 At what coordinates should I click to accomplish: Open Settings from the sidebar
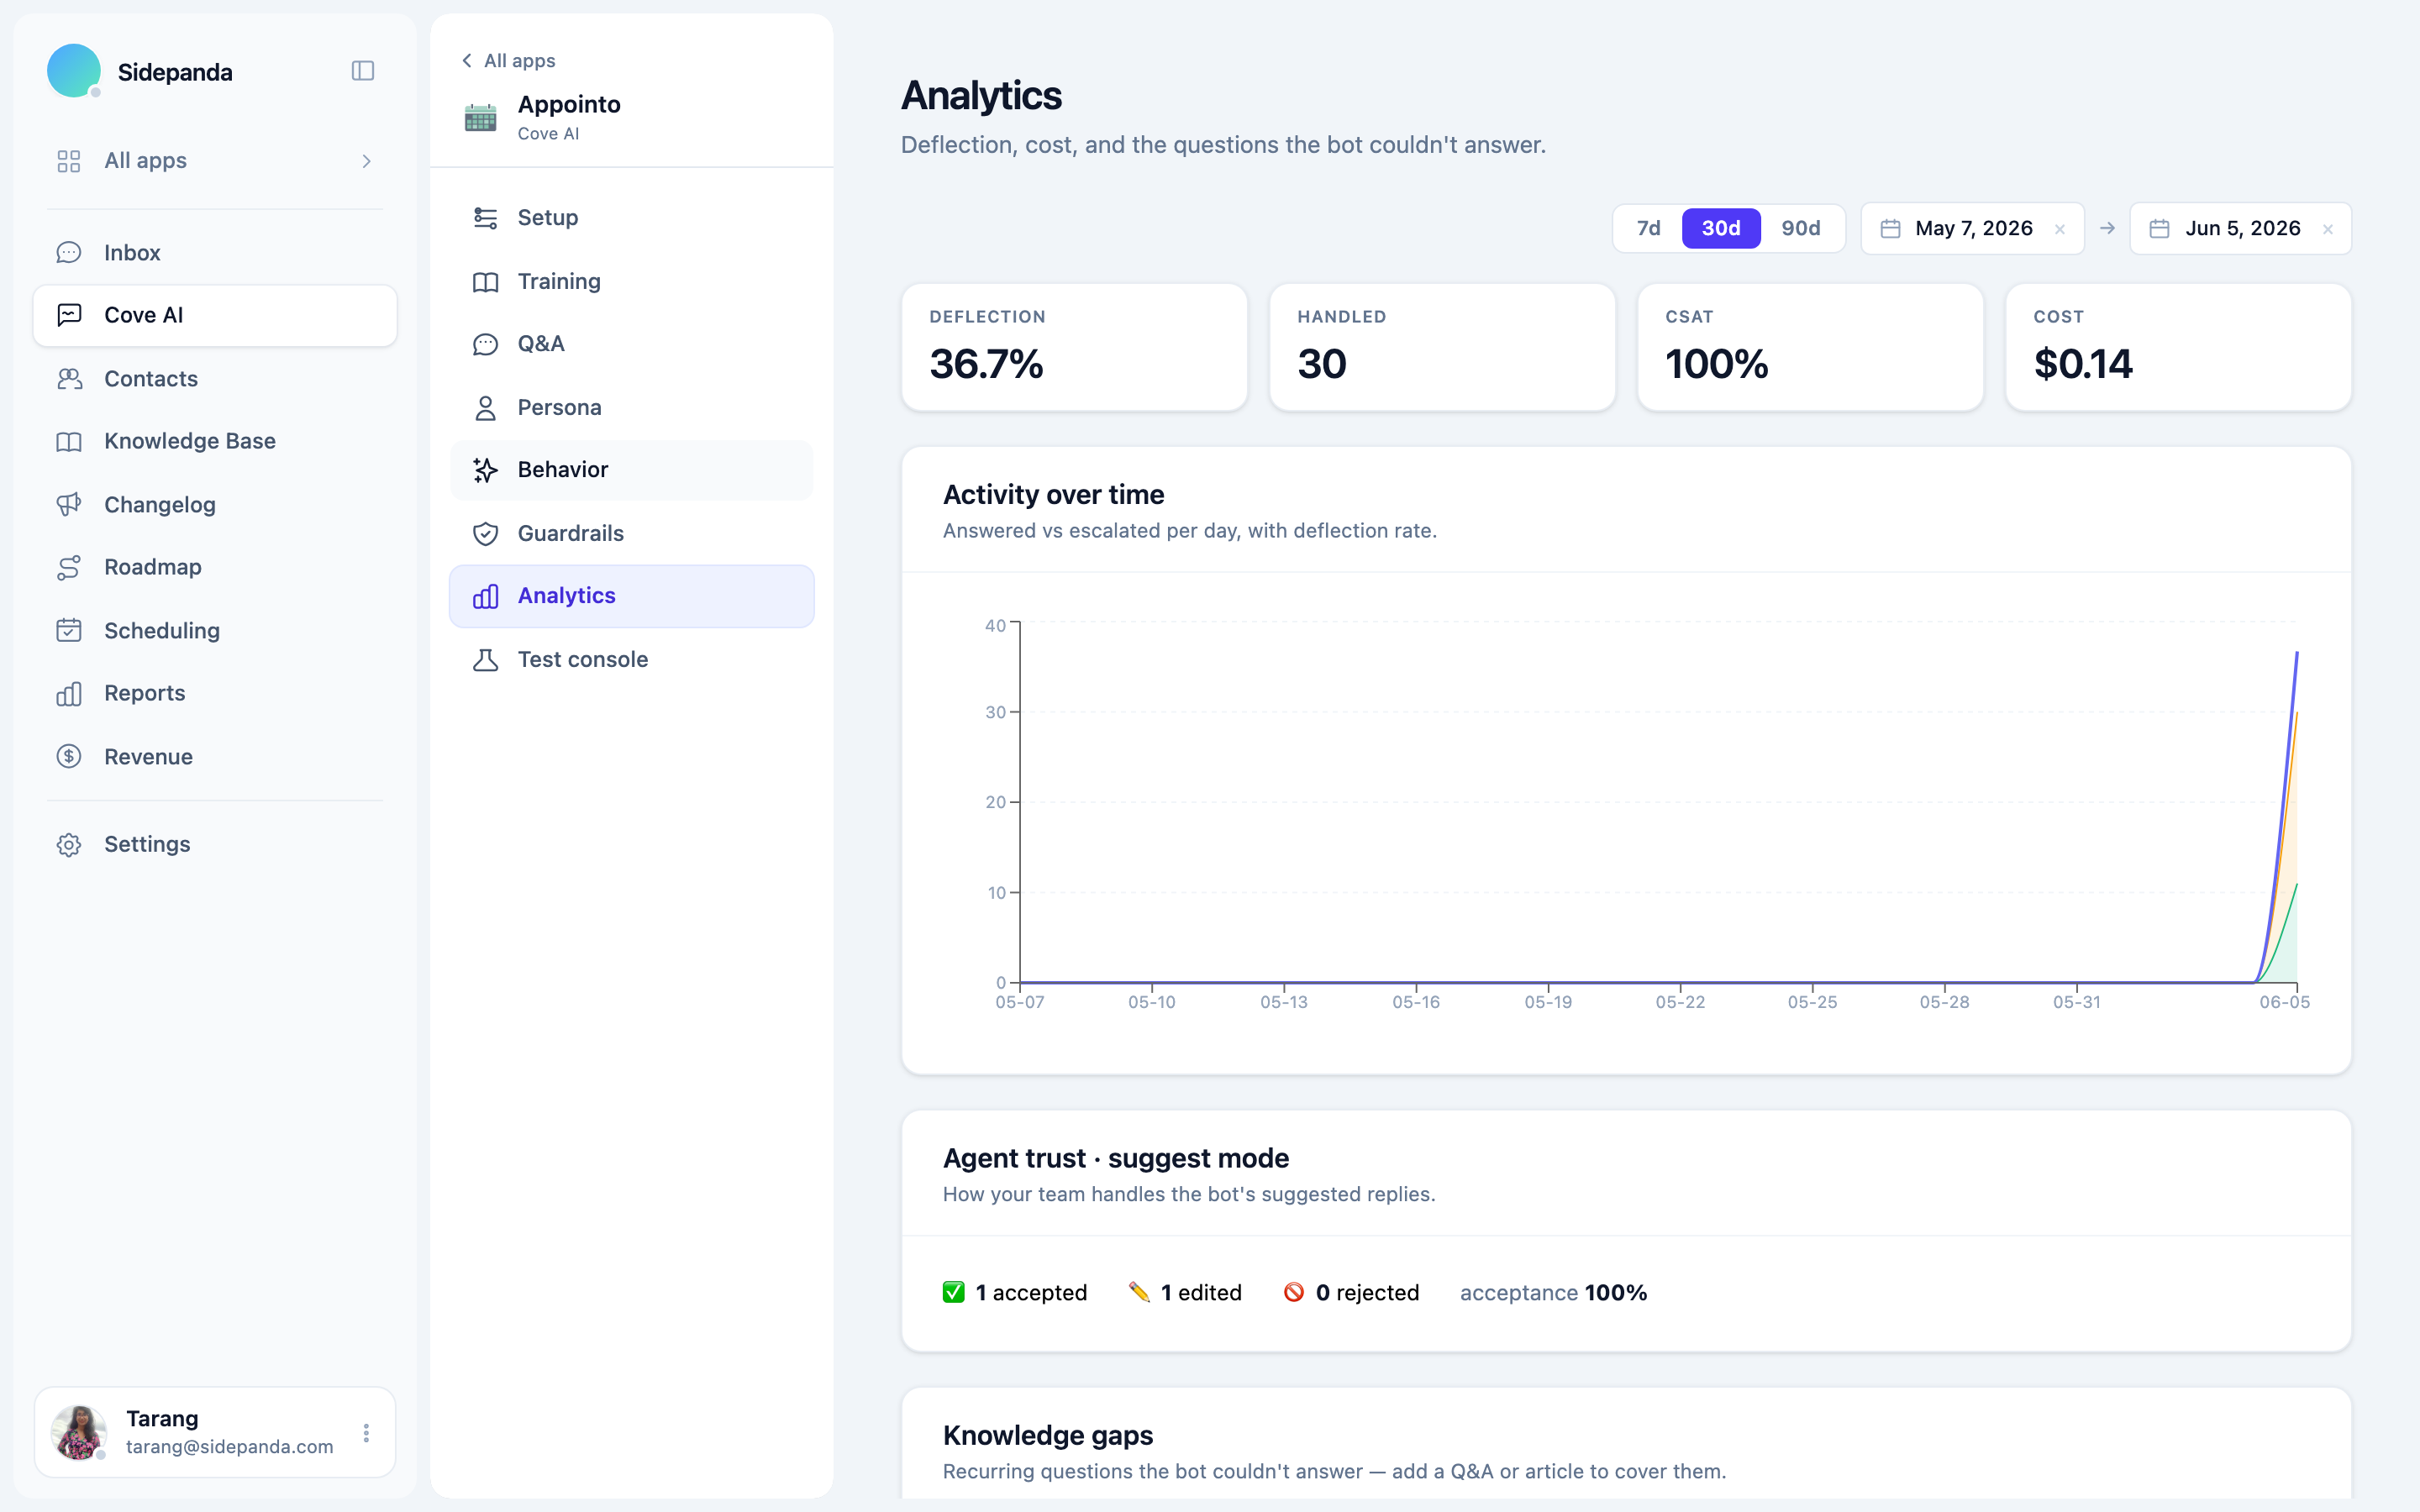[x=215, y=844]
